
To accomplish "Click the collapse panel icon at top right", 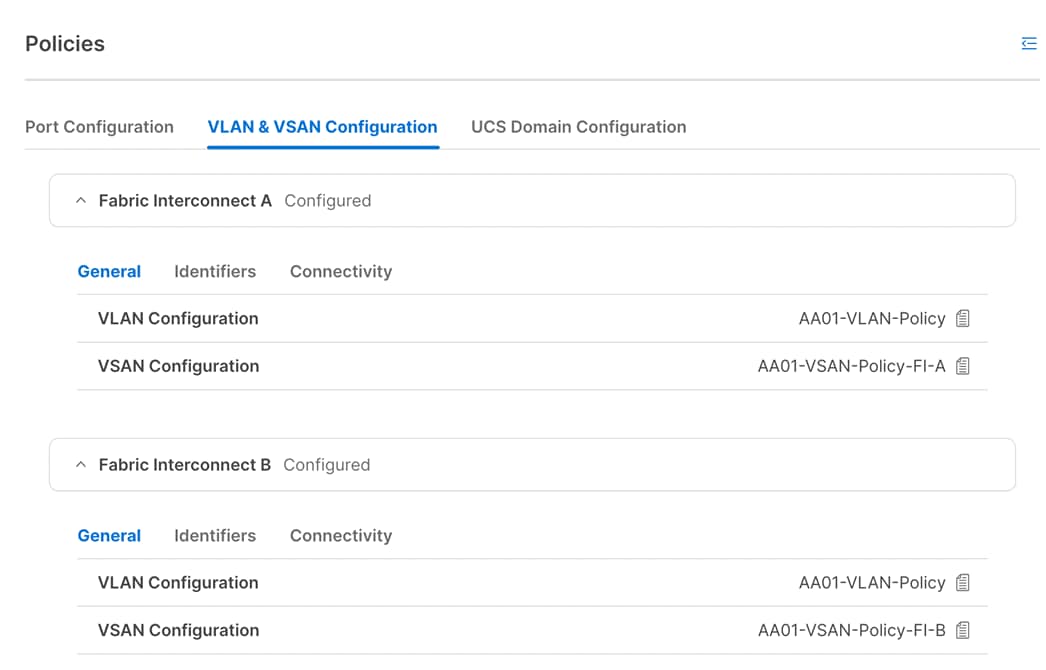I will pos(1029,43).
